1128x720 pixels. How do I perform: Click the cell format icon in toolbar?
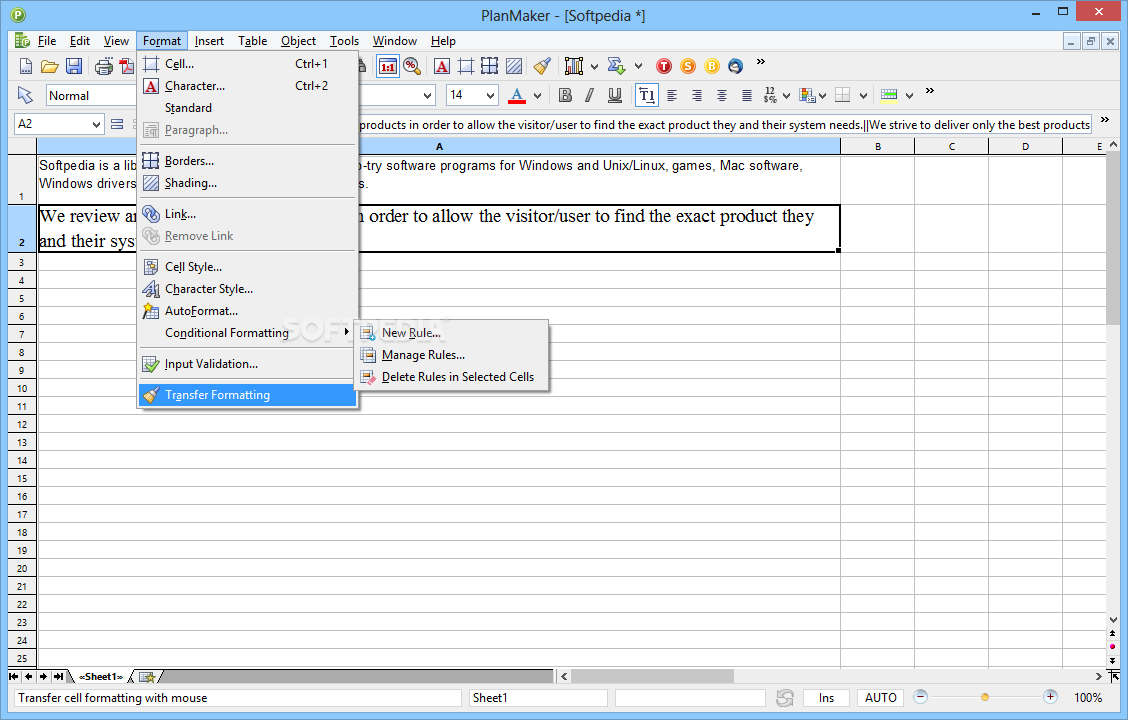(x=465, y=67)
